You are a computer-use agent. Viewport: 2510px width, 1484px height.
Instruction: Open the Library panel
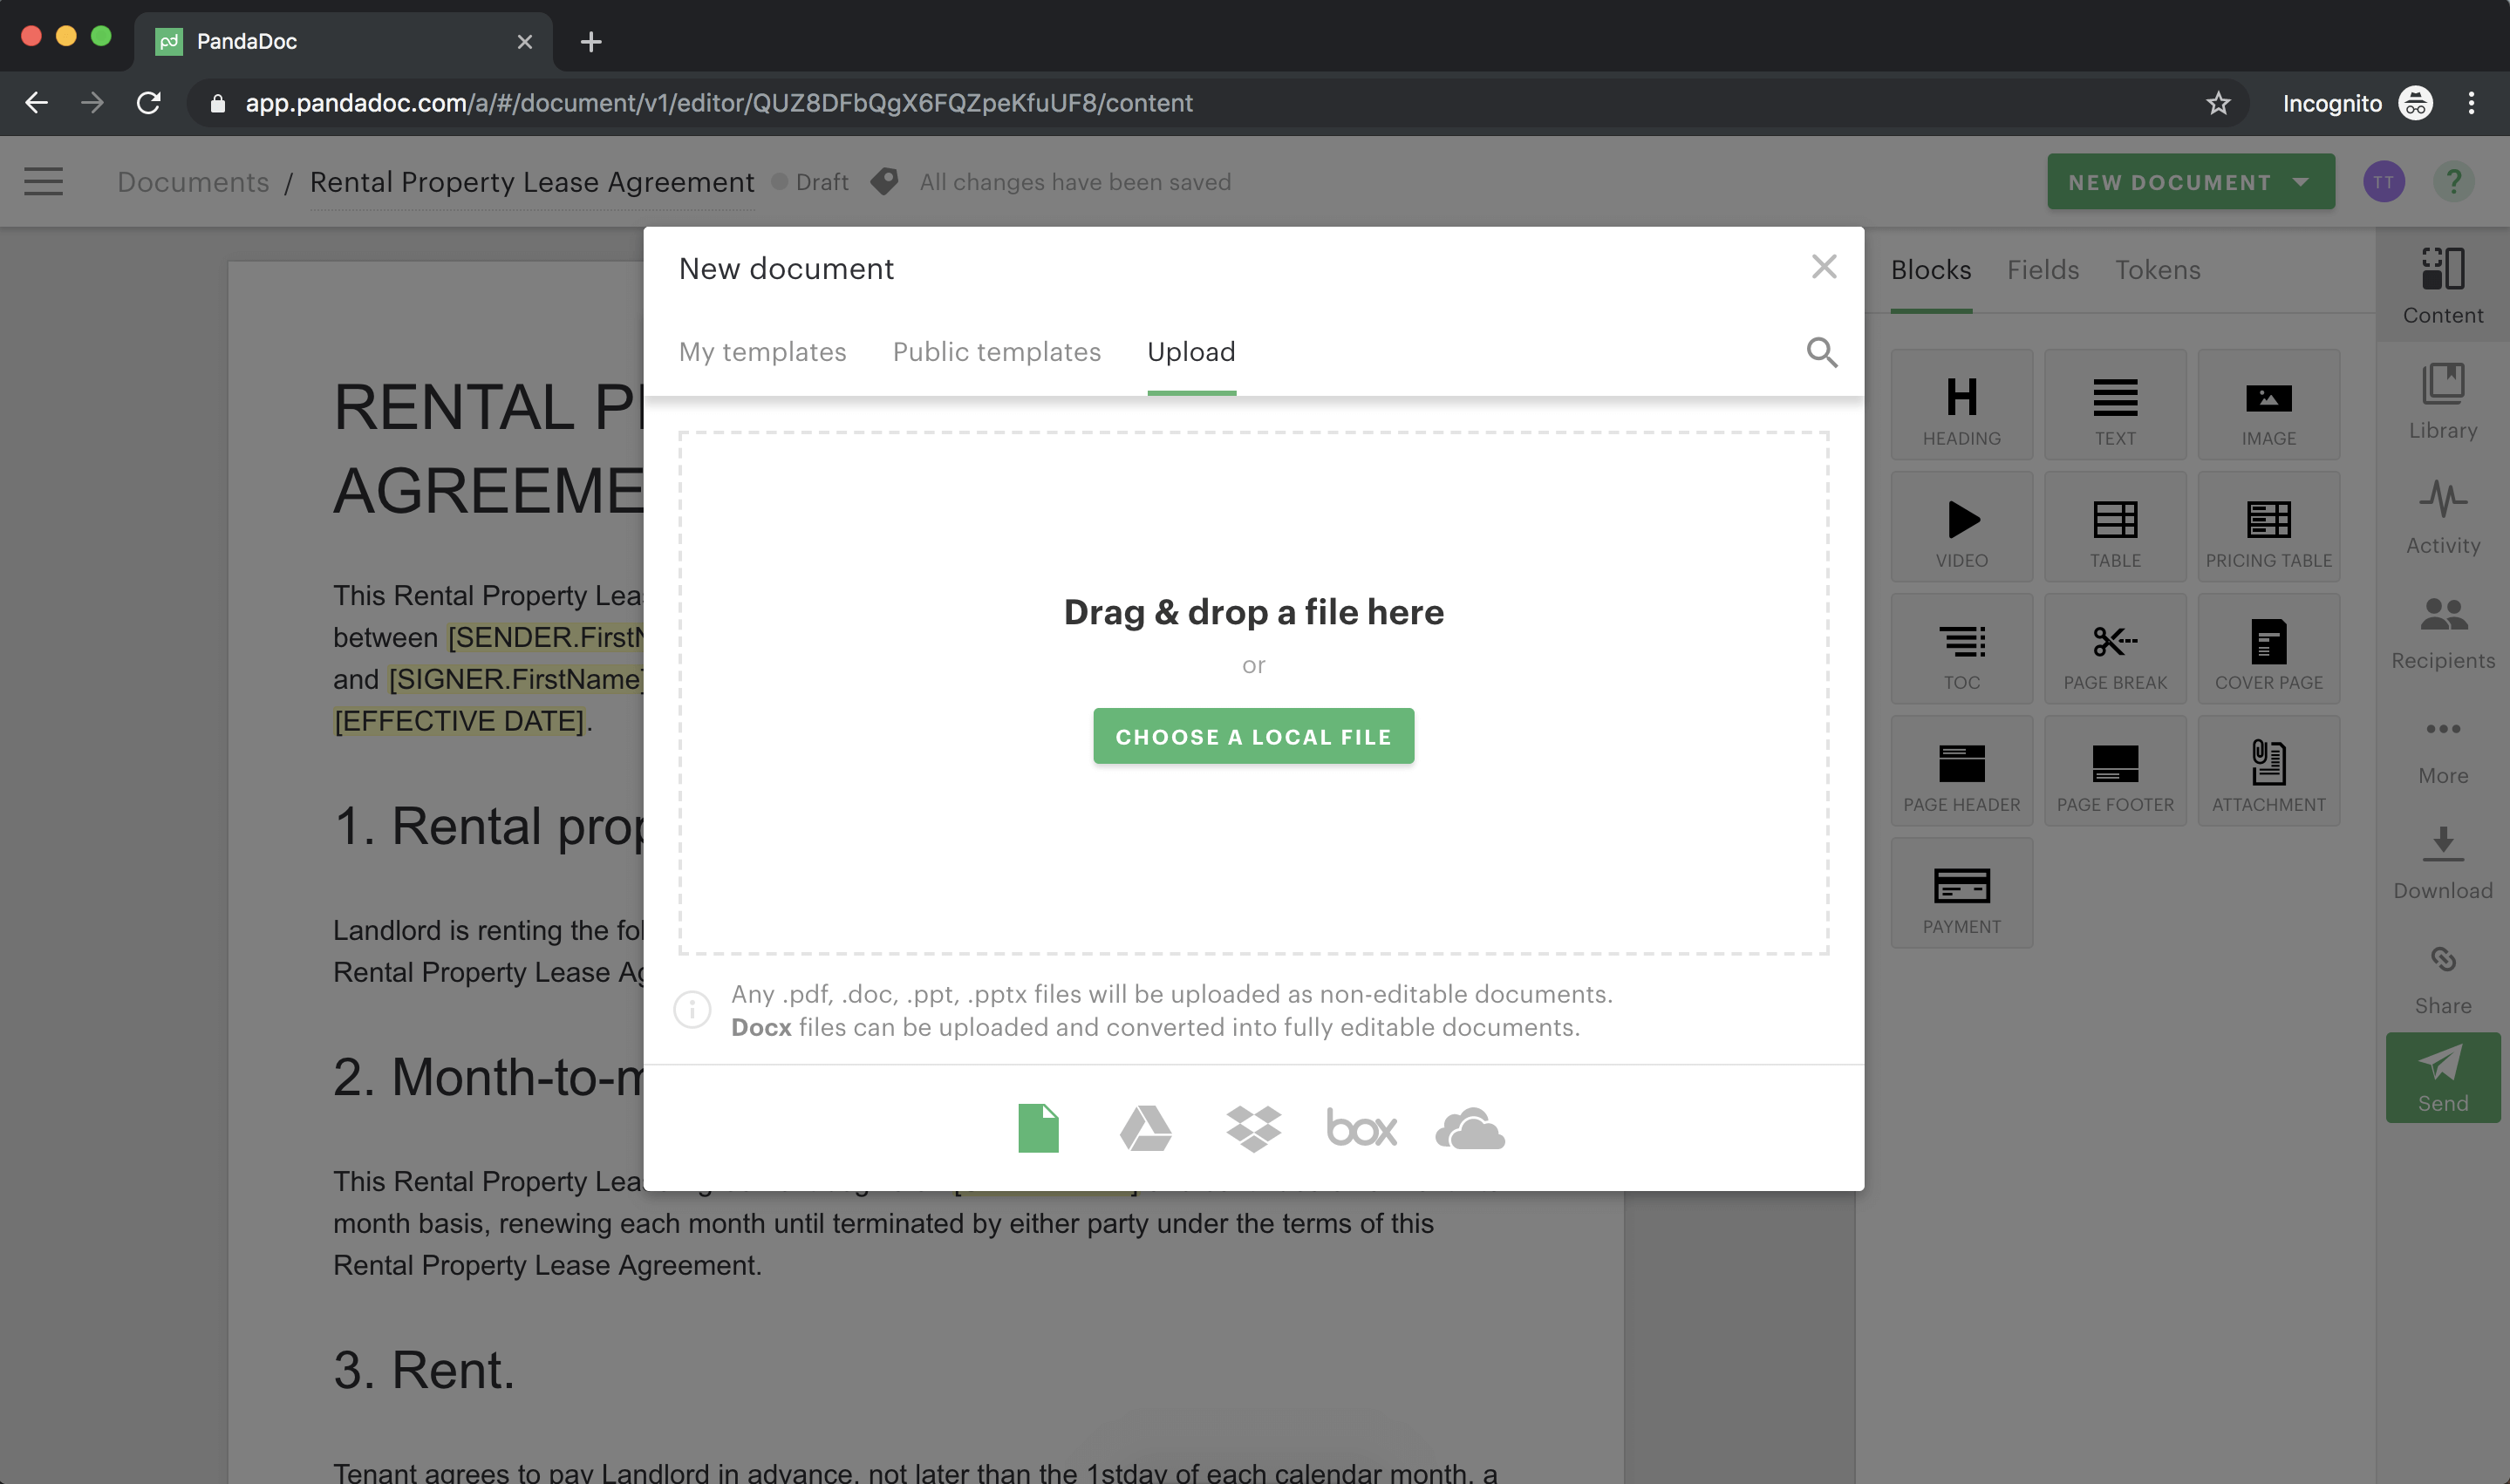pos(2443,400)
